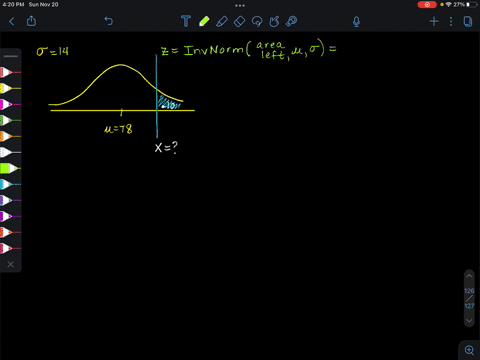Screen dimensions: 480x360
Task: Undo the last stroke
Action: pyautogui.click(x=109, y=21)
